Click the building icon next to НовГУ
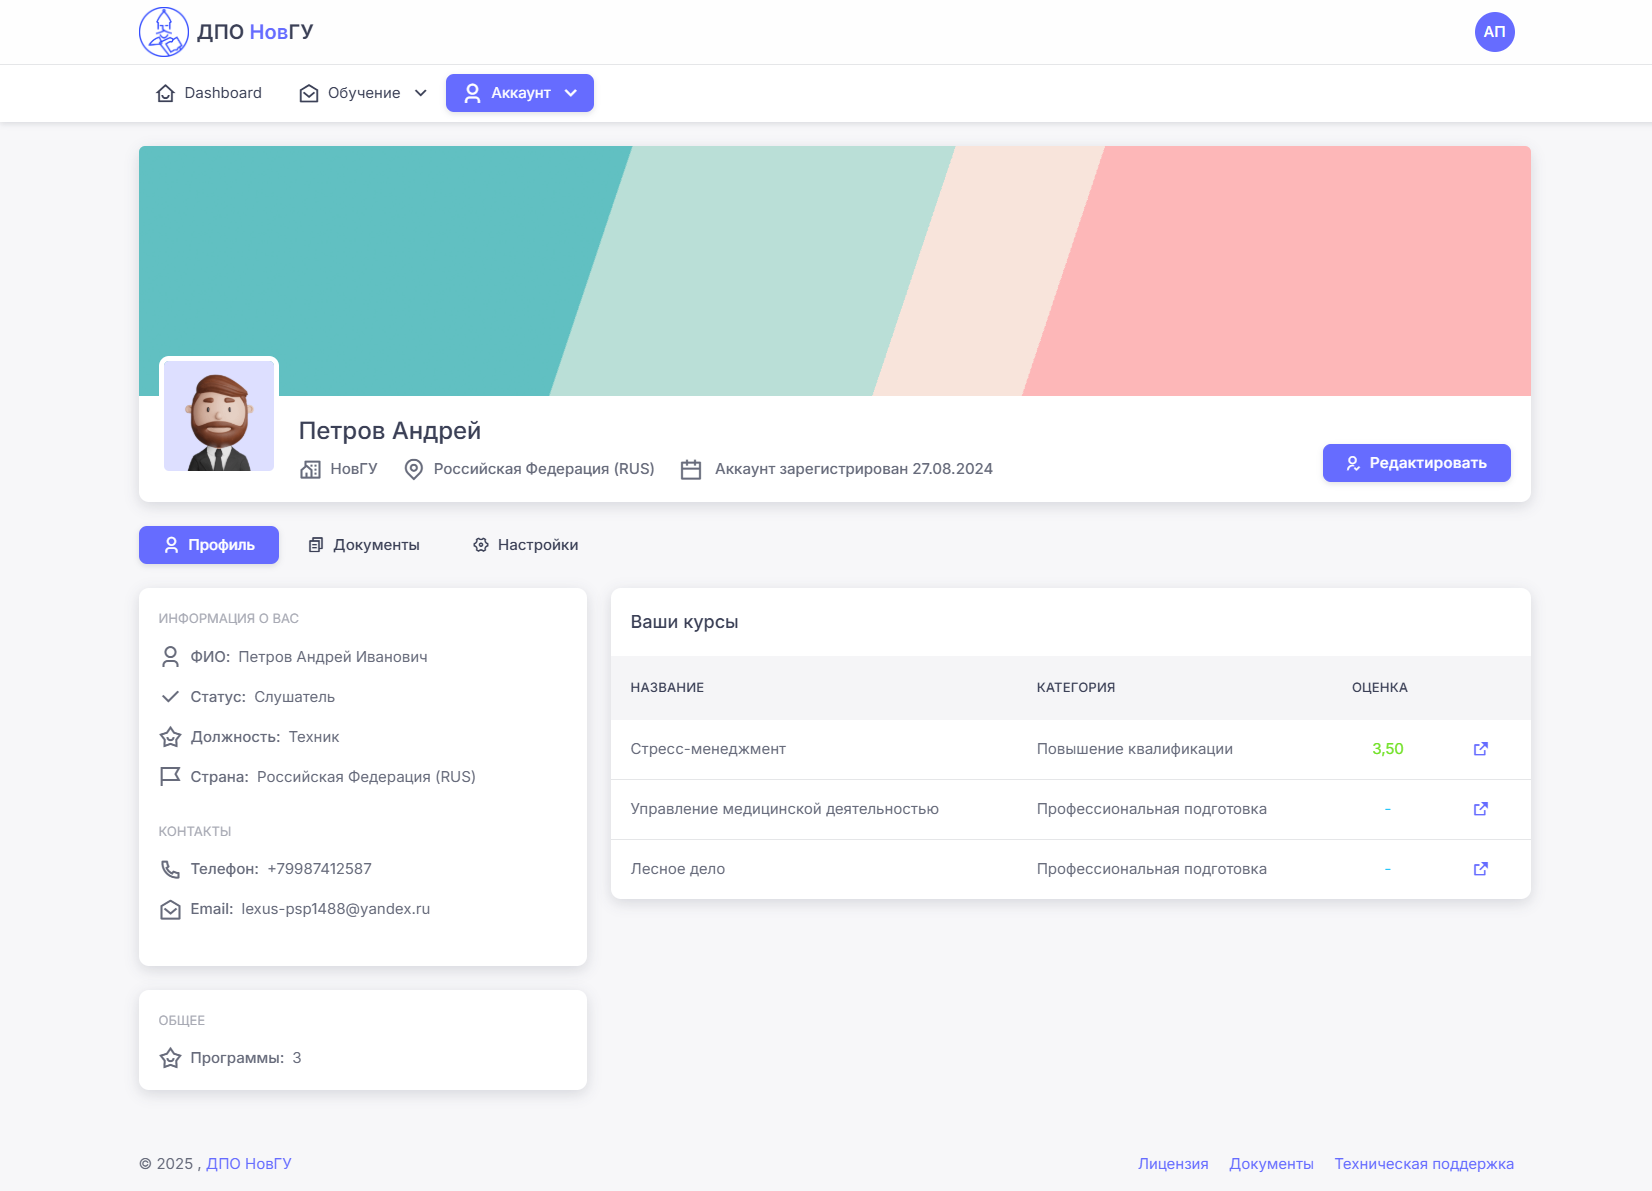 310,469
